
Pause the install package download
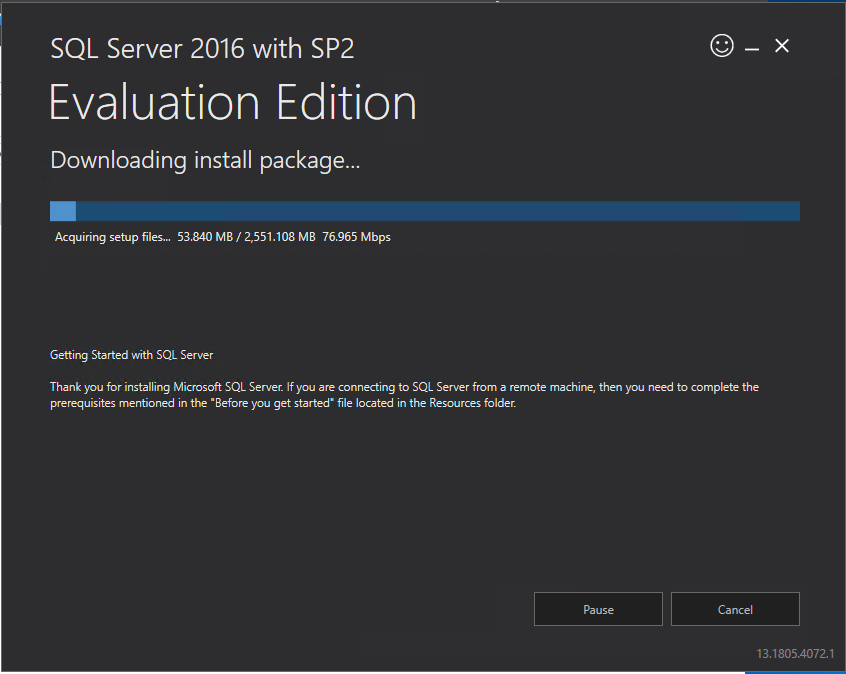coord(598,609)
